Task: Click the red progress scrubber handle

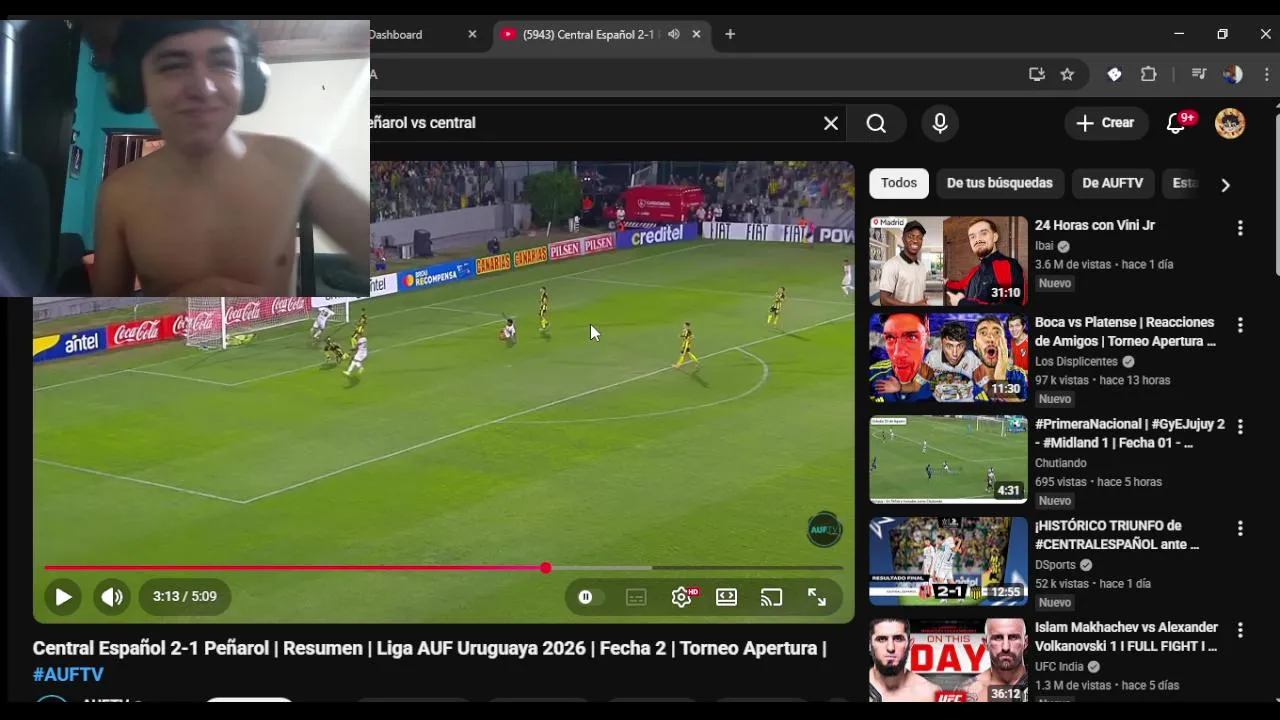Action: pyautogui.click(x=546, y=568)
